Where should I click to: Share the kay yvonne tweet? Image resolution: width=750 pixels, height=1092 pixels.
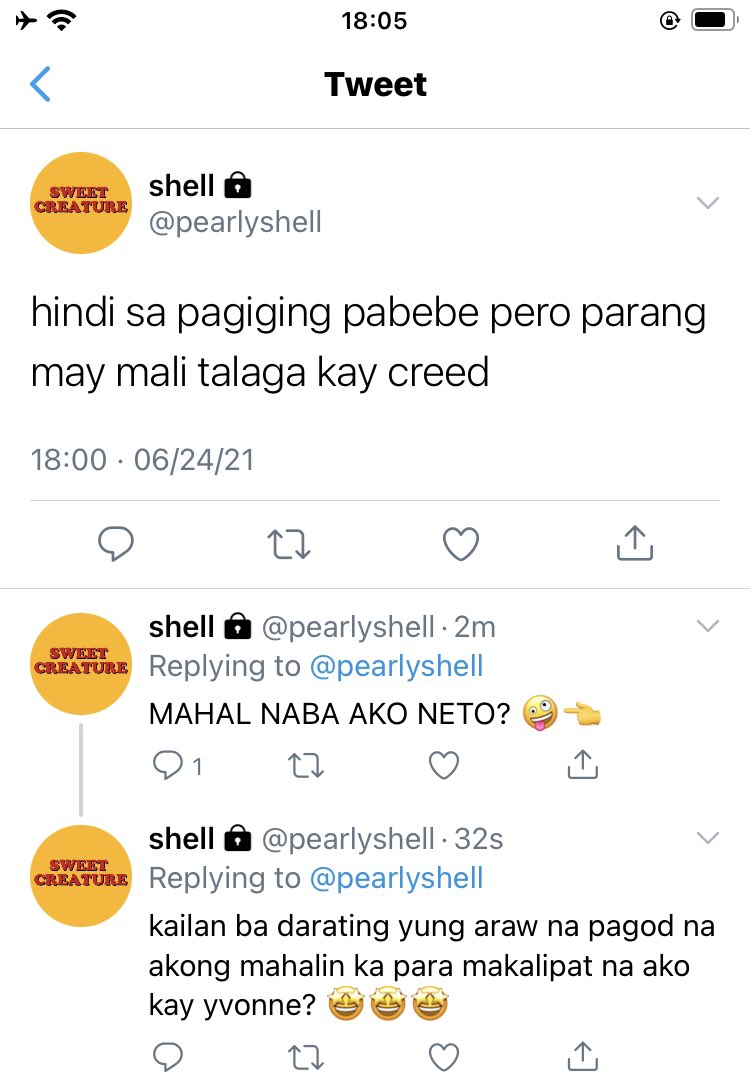(x=583, y=1056)
